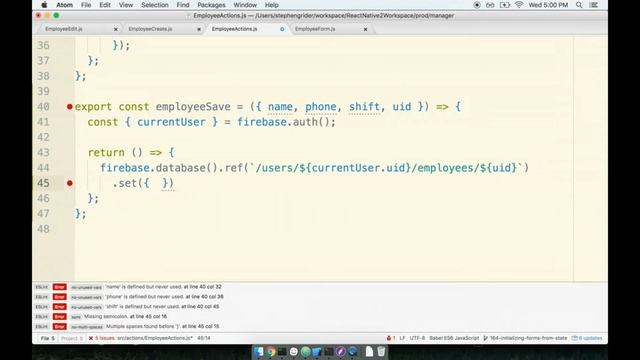Click the glasses icon in the menu bar

point(490,5)
